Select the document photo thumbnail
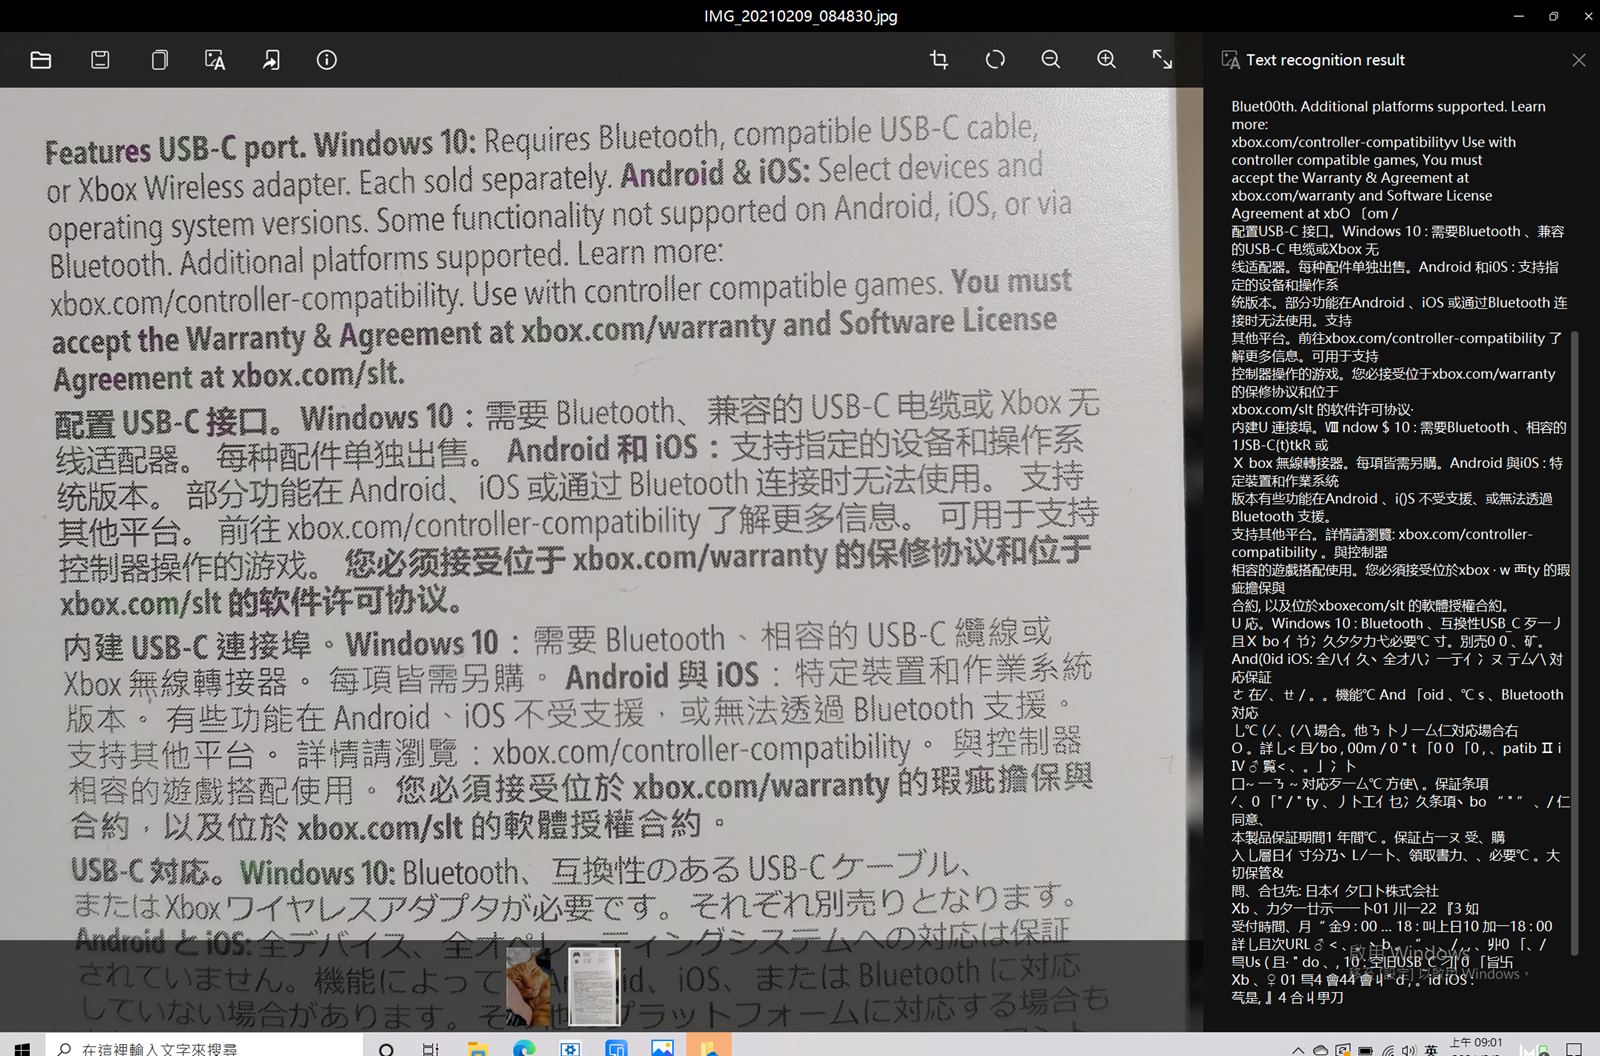The width and height of the screenshot is (1600, 1056). click(594, 986)
